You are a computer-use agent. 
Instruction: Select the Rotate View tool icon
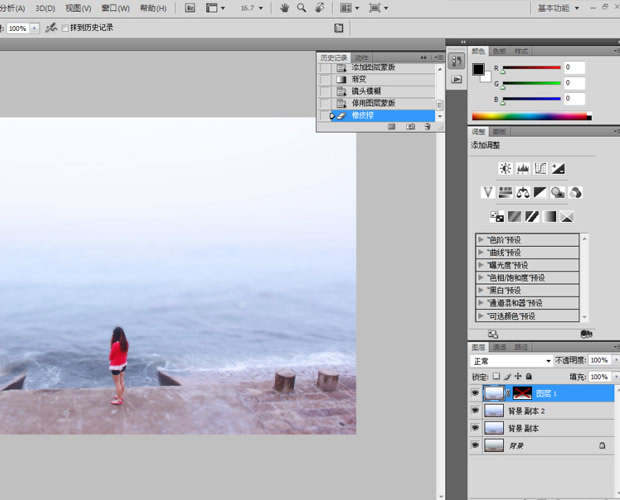point(320,8)
